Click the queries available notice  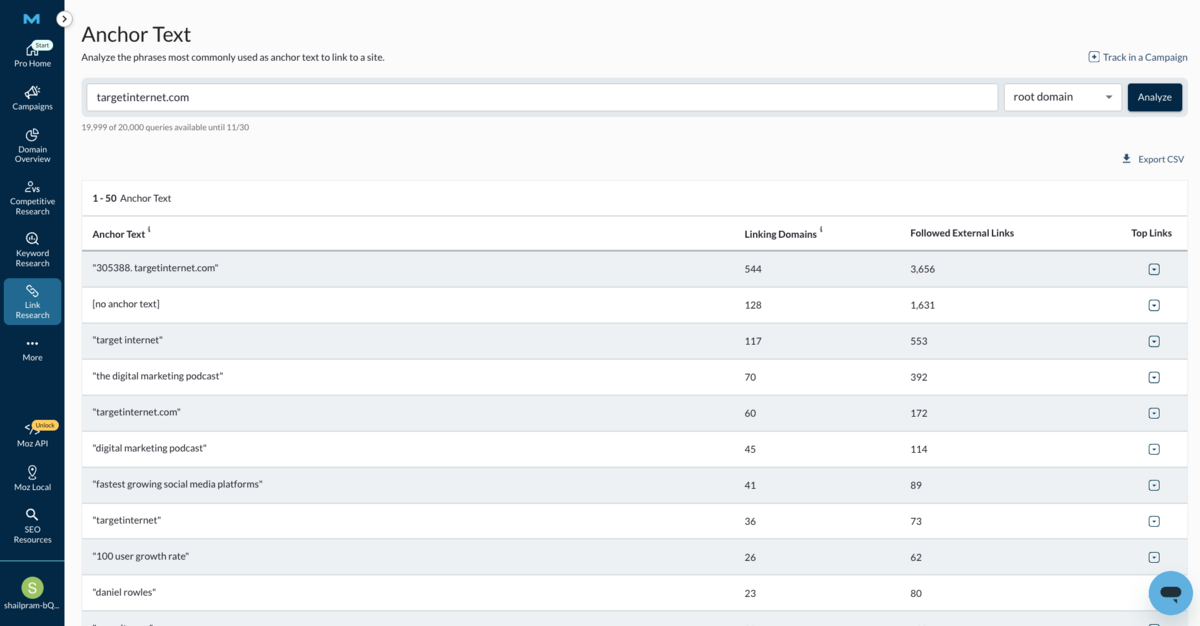tap(165, 127)
